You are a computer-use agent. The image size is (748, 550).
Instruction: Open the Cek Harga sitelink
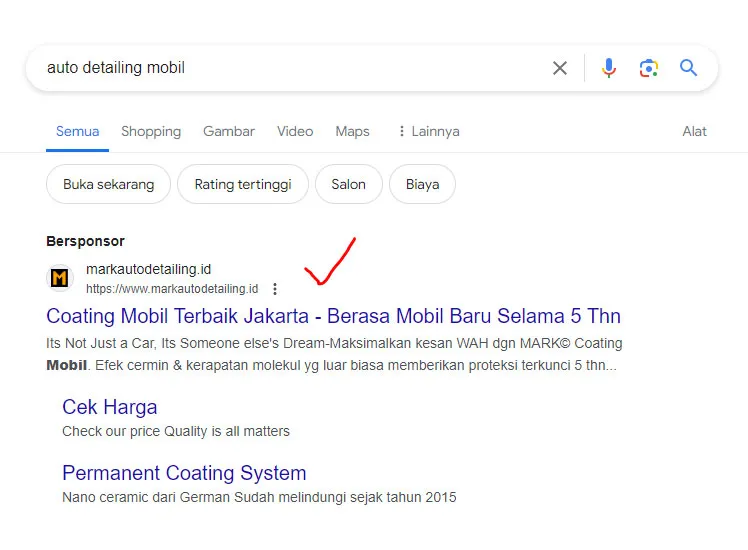click(109, 407)
